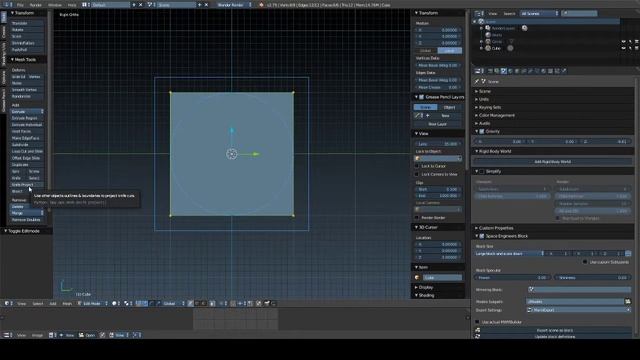Click the RenderLayers camera icon in Outliner
640x360 pixels.
[524, 28]
